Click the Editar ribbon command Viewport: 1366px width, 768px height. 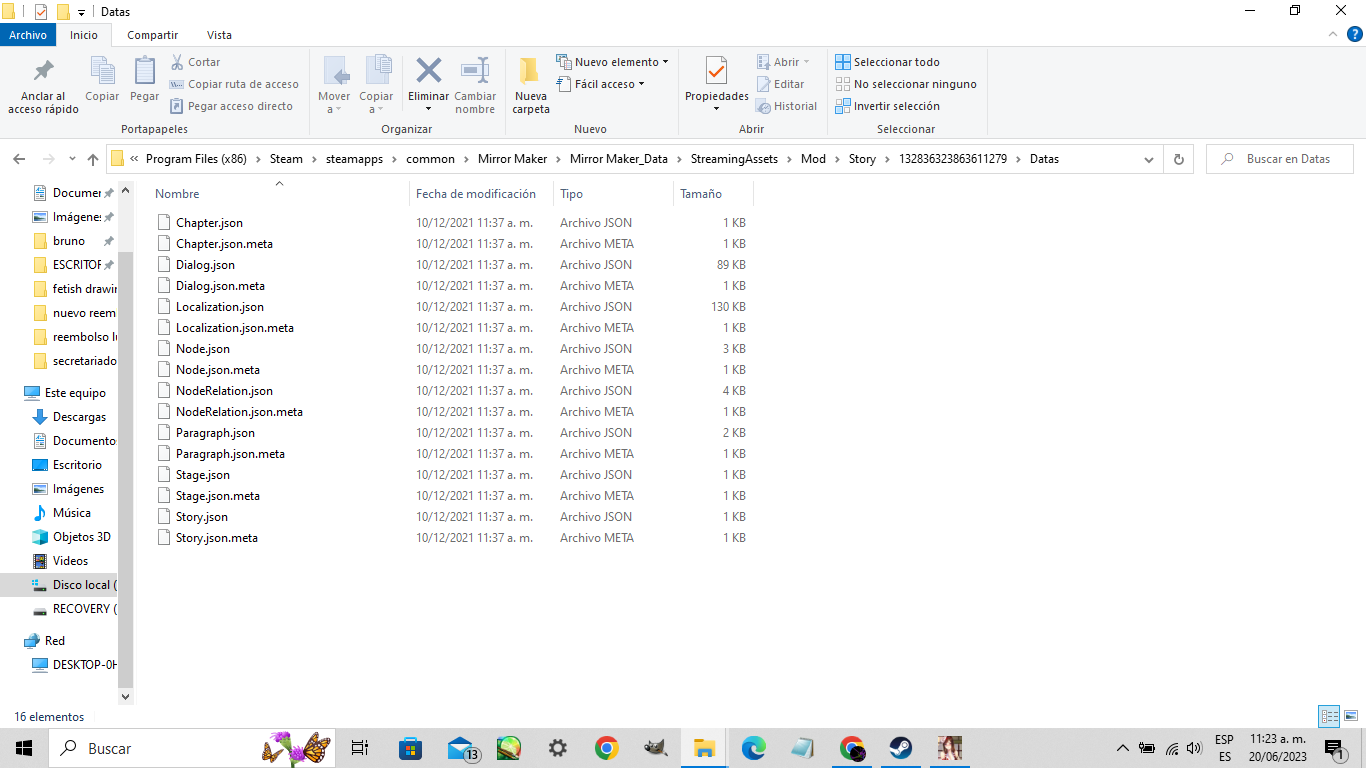780,84
